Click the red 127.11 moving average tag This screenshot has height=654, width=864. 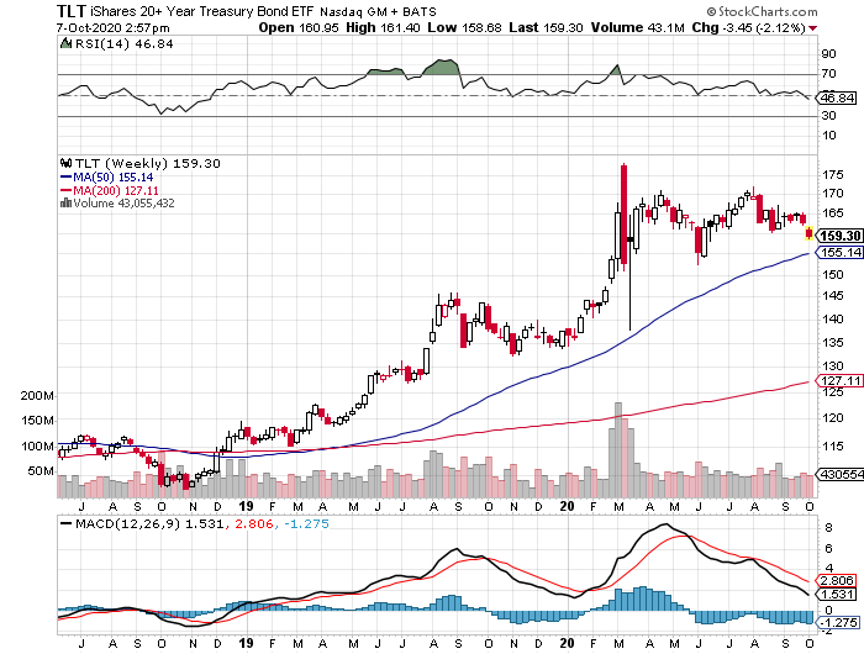[x=837, y=381]
